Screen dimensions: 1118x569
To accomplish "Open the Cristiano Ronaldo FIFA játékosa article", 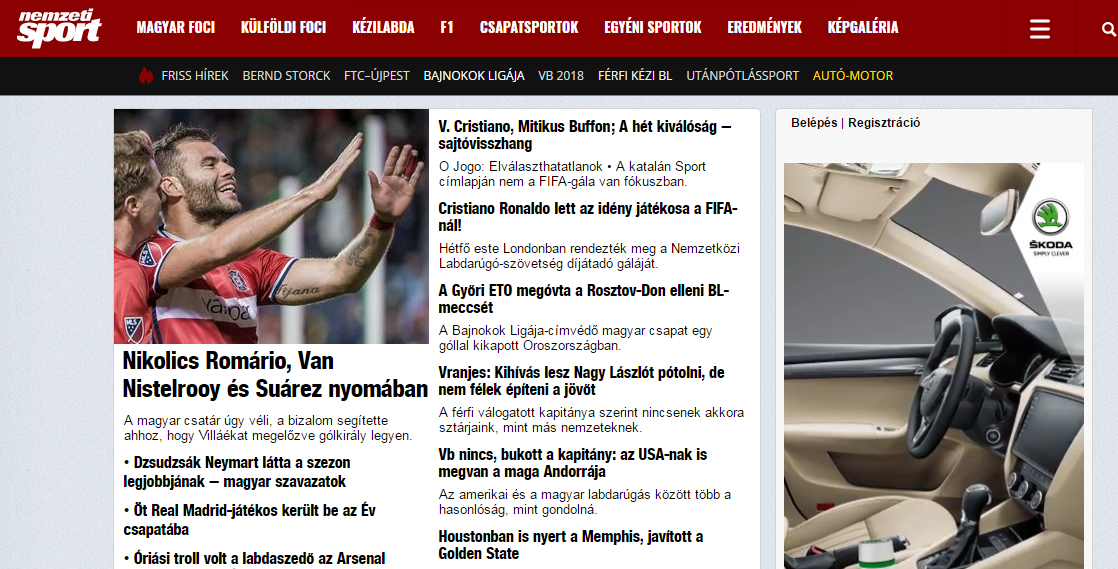I will (588, 217).
